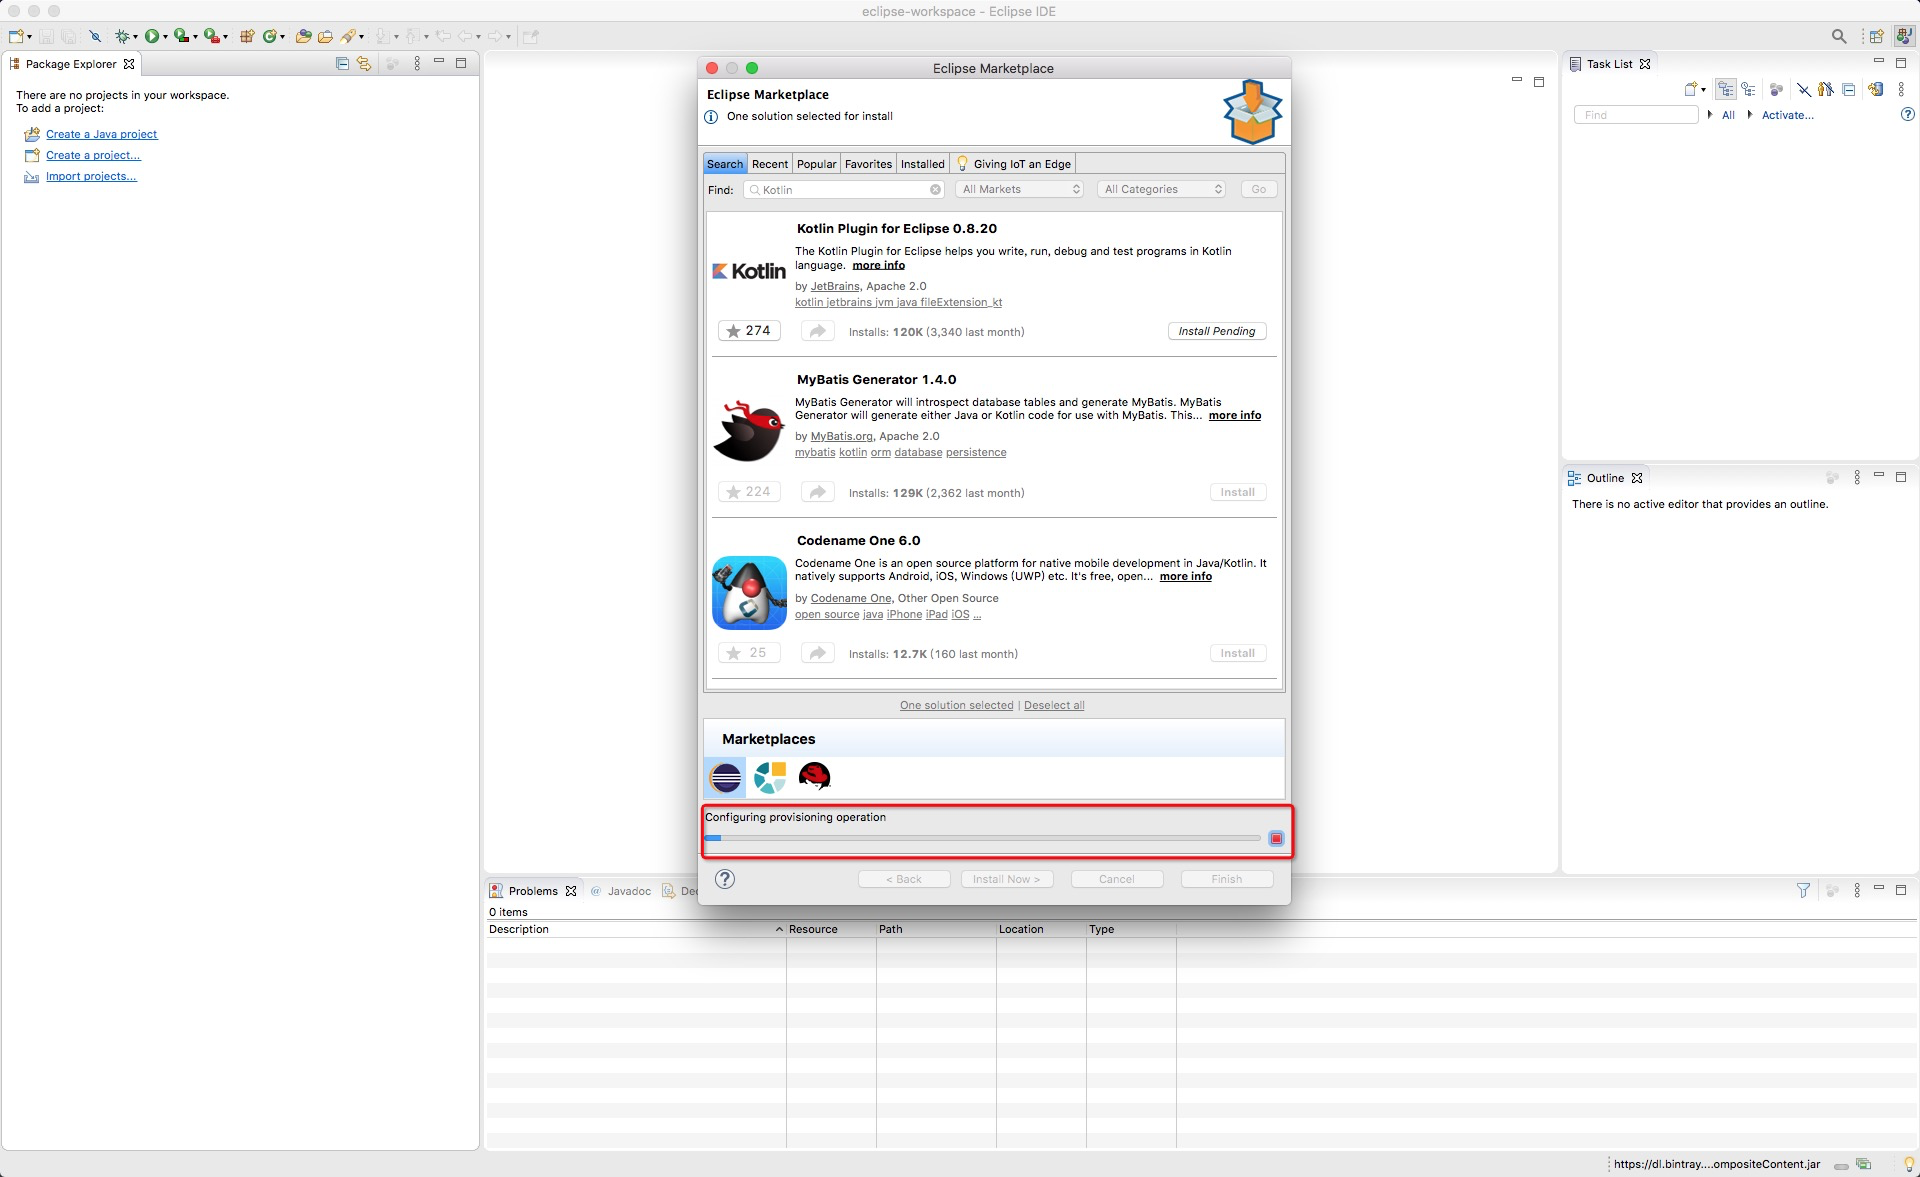Viewport: 1920px width, 1177px height.
Task: Toggle Categorized presentation in Task List
Action: click(1726, 89)
